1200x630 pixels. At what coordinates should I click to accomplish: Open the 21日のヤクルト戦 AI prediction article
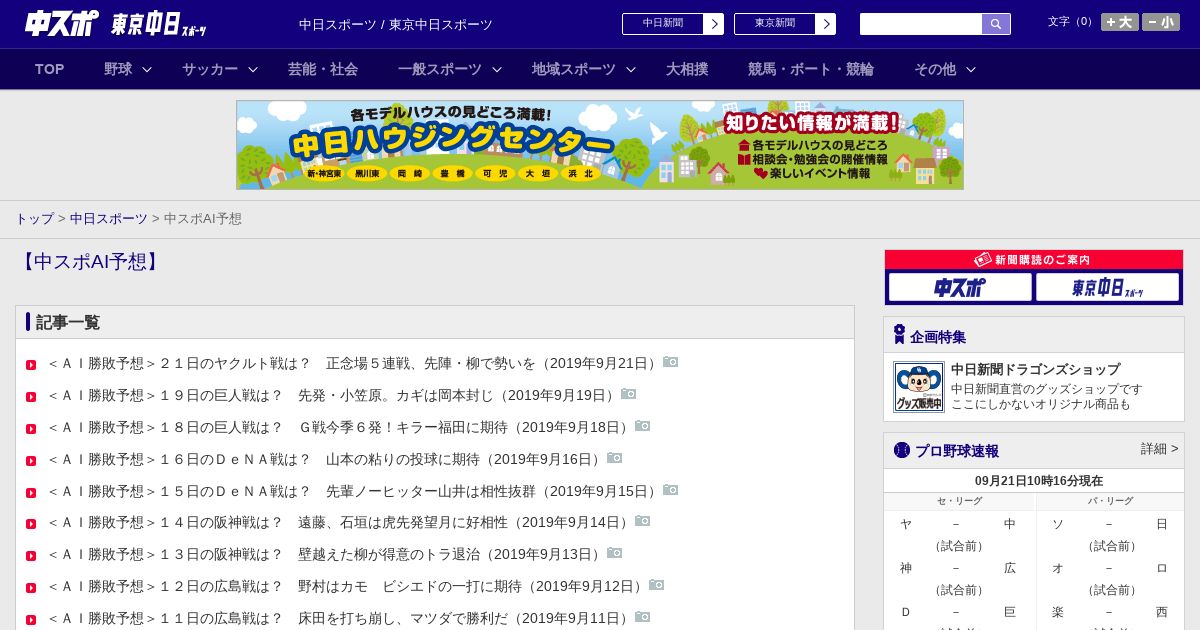[353, 363]
